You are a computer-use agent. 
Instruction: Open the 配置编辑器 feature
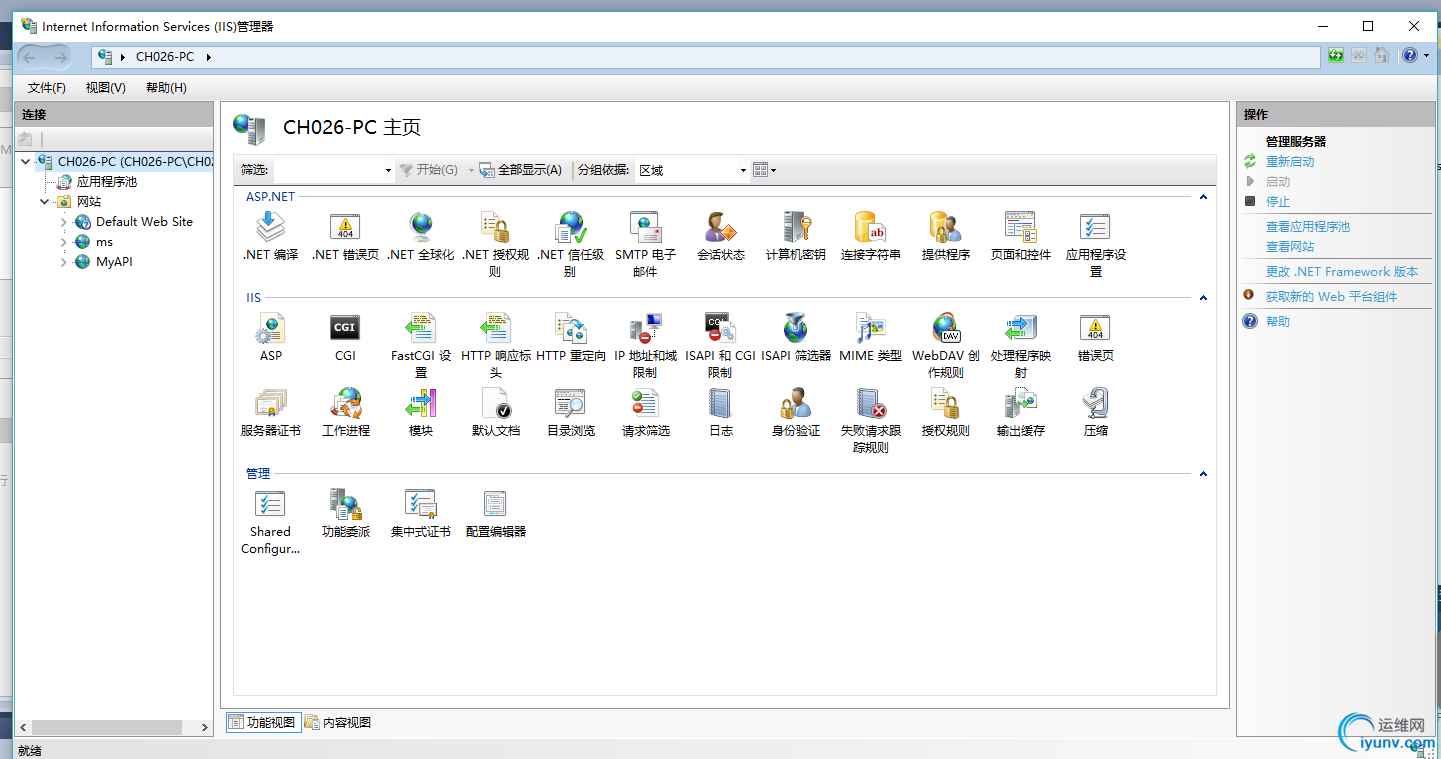click(495, 513)
